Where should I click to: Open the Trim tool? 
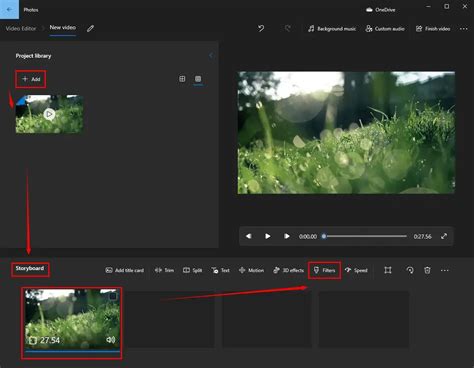coord(164,270)
